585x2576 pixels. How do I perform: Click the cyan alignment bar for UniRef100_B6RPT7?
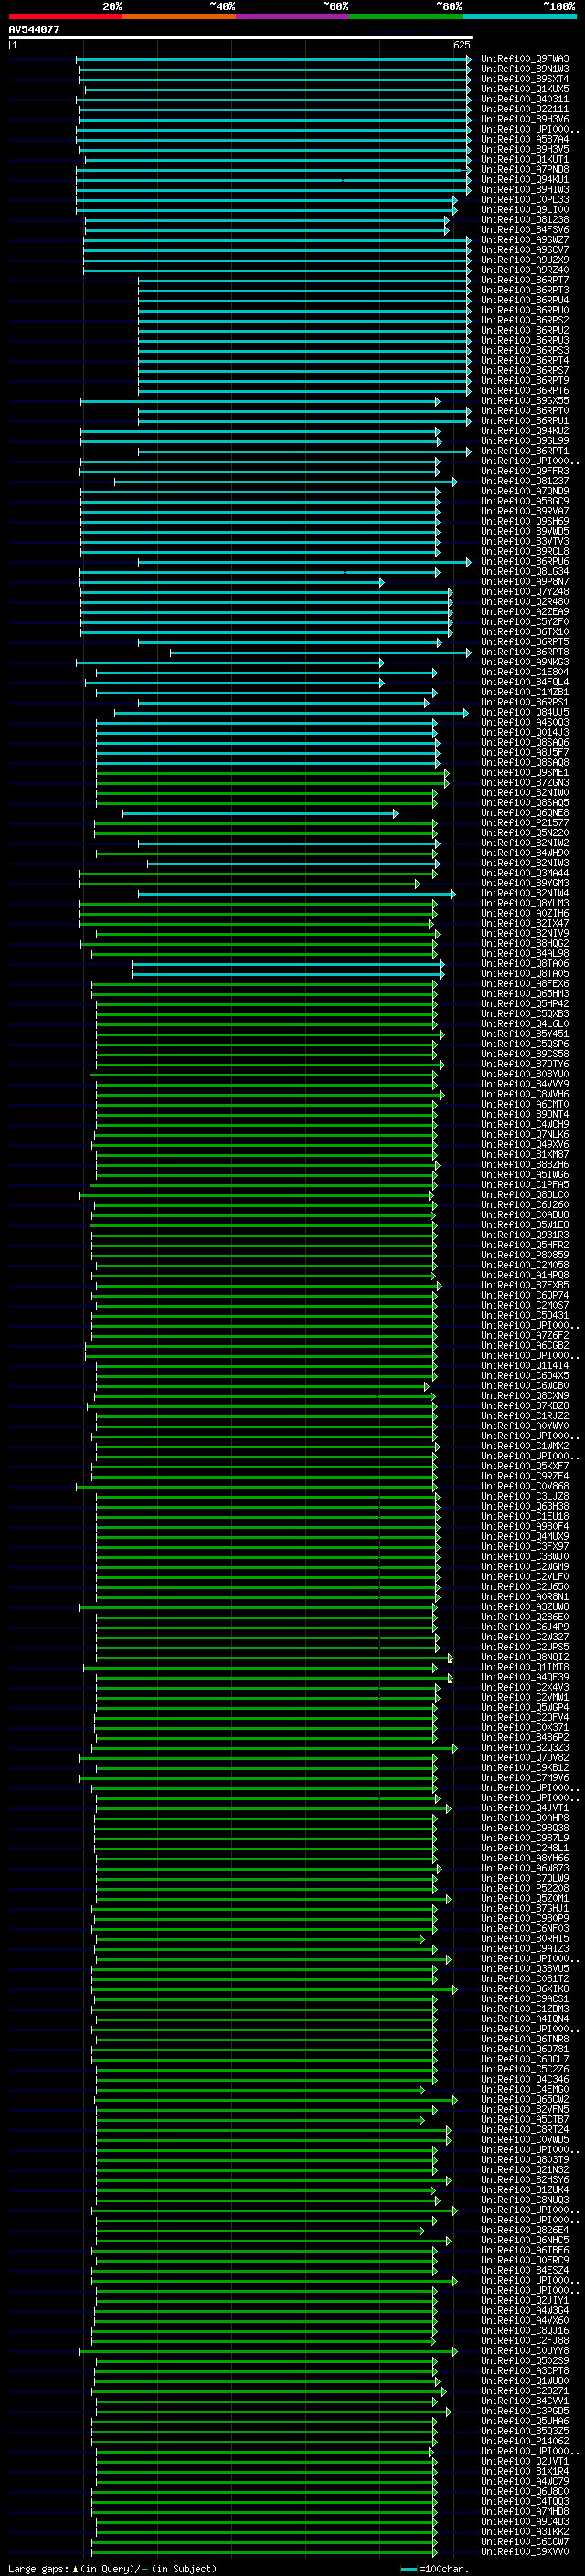coord(304,280)
